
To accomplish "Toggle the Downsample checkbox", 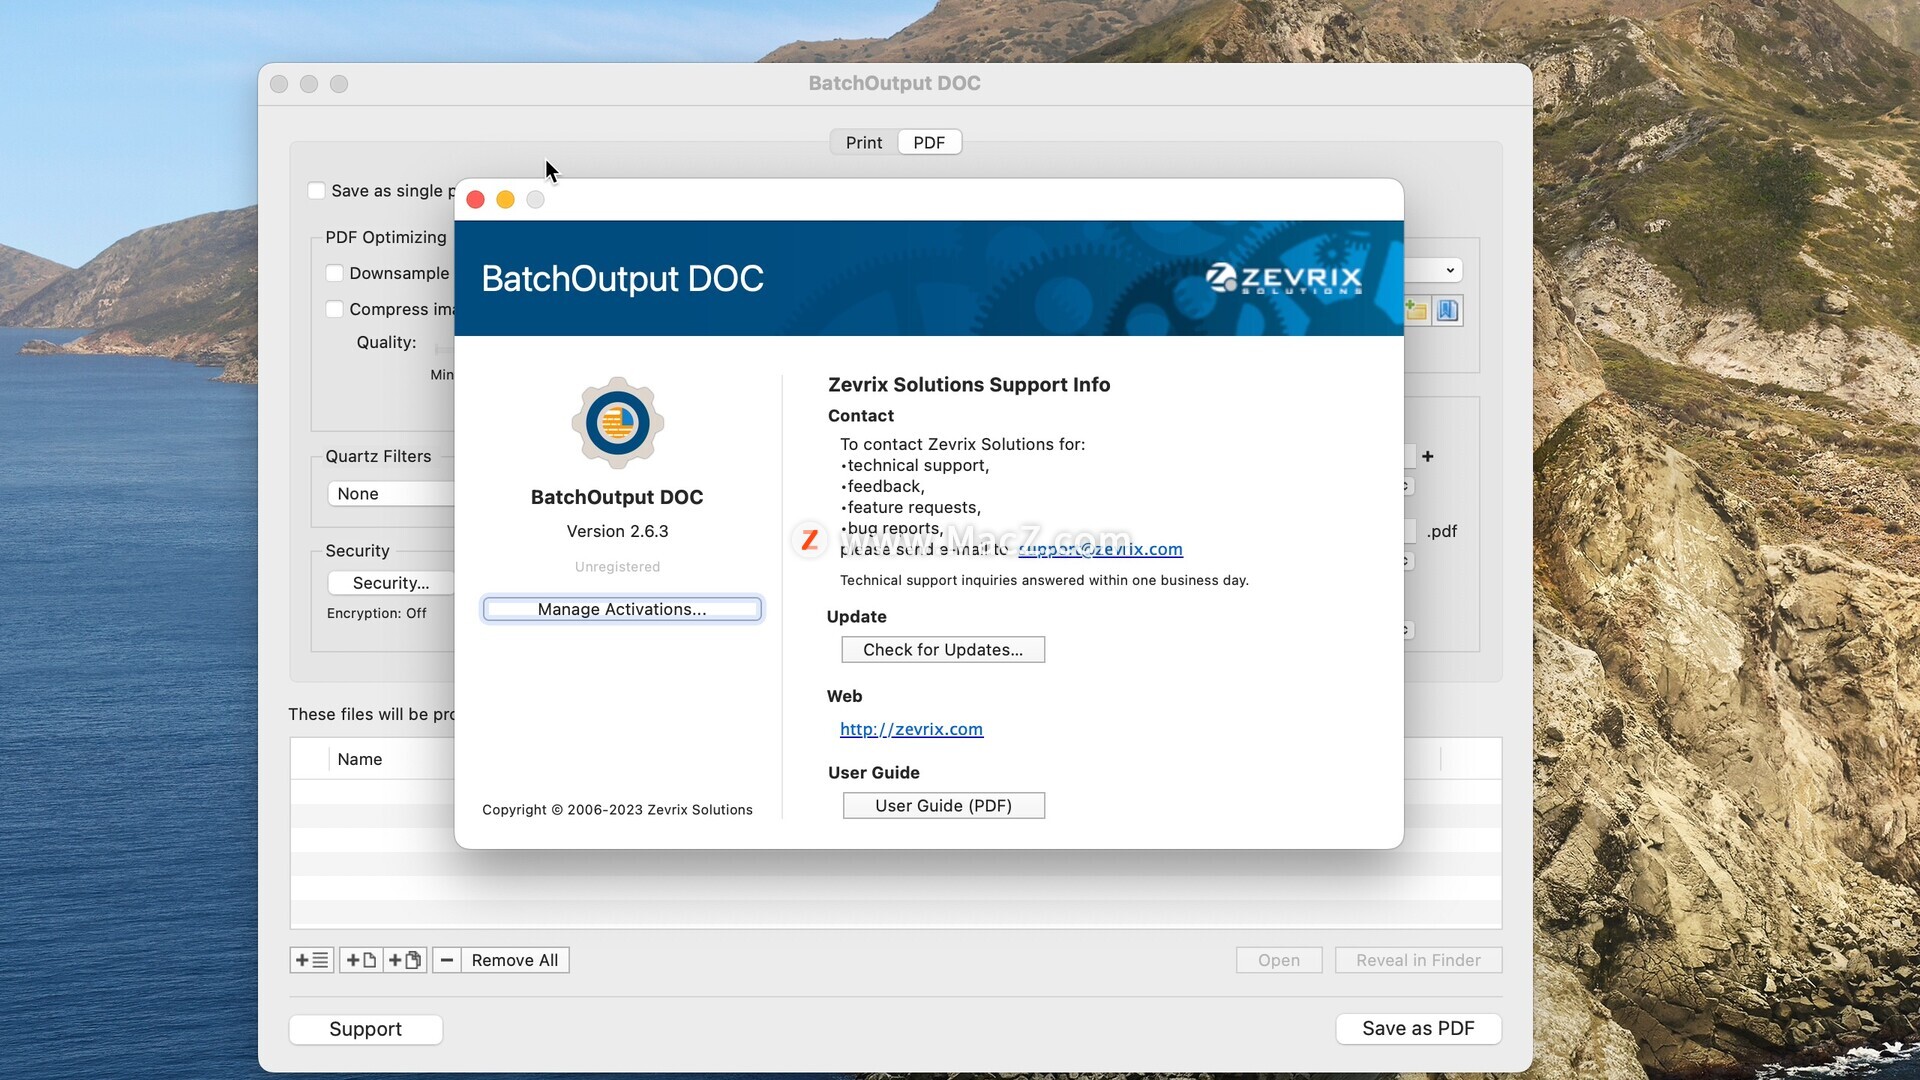I will (335, 273).
